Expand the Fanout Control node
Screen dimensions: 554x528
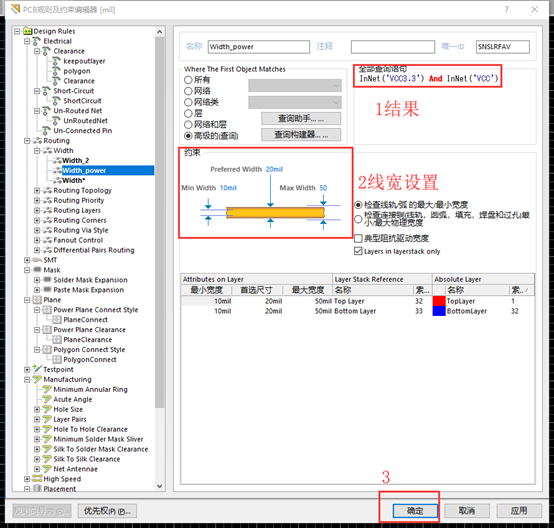pyautogui.click(x=37, y=240)
